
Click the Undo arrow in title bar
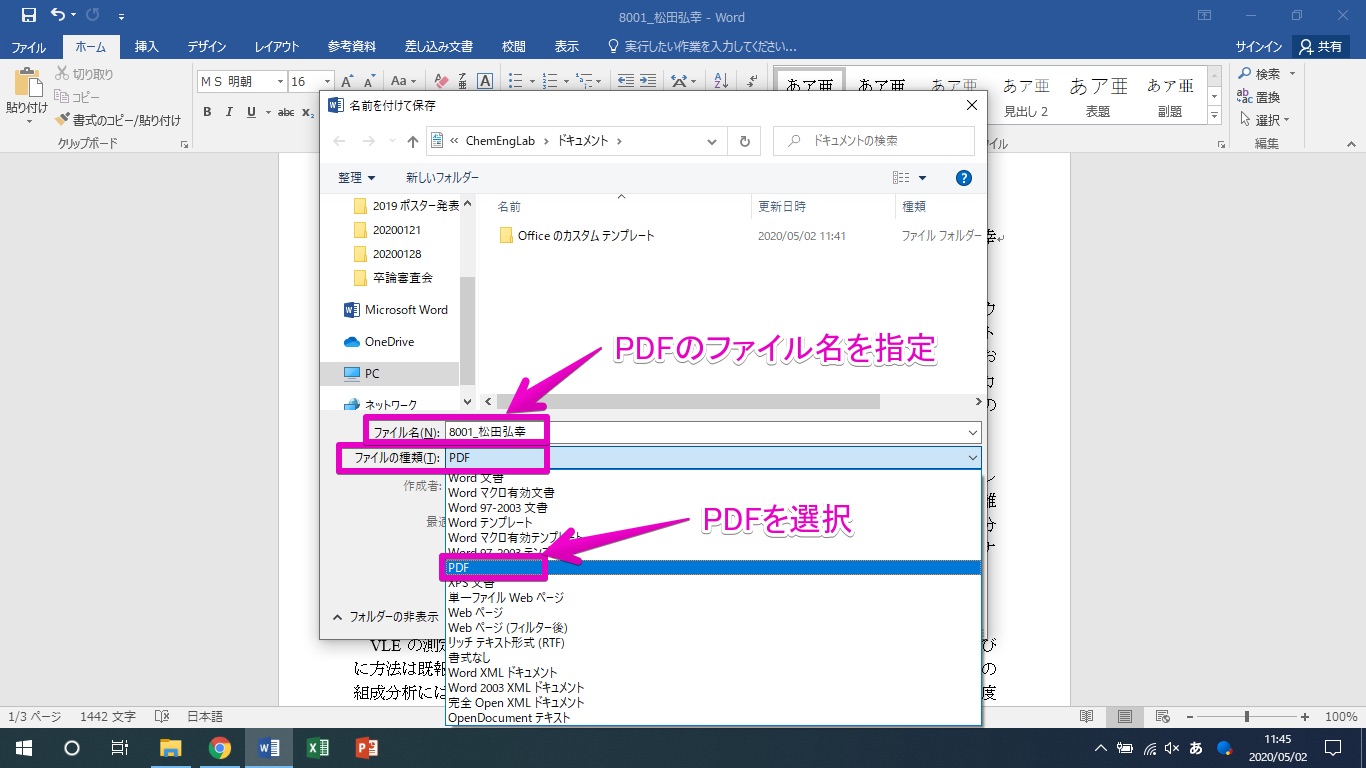[57, 15]
